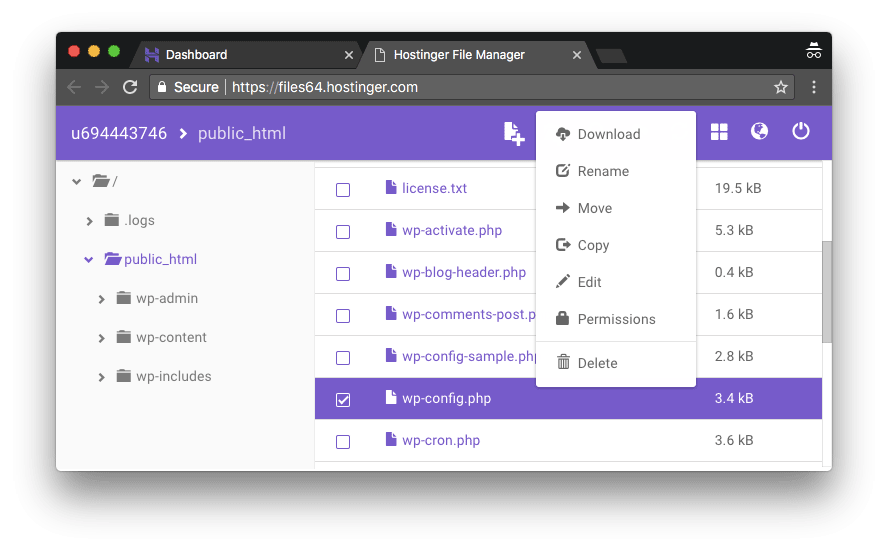
Task: Switch to the Dashboard tab
Action: 247,55
